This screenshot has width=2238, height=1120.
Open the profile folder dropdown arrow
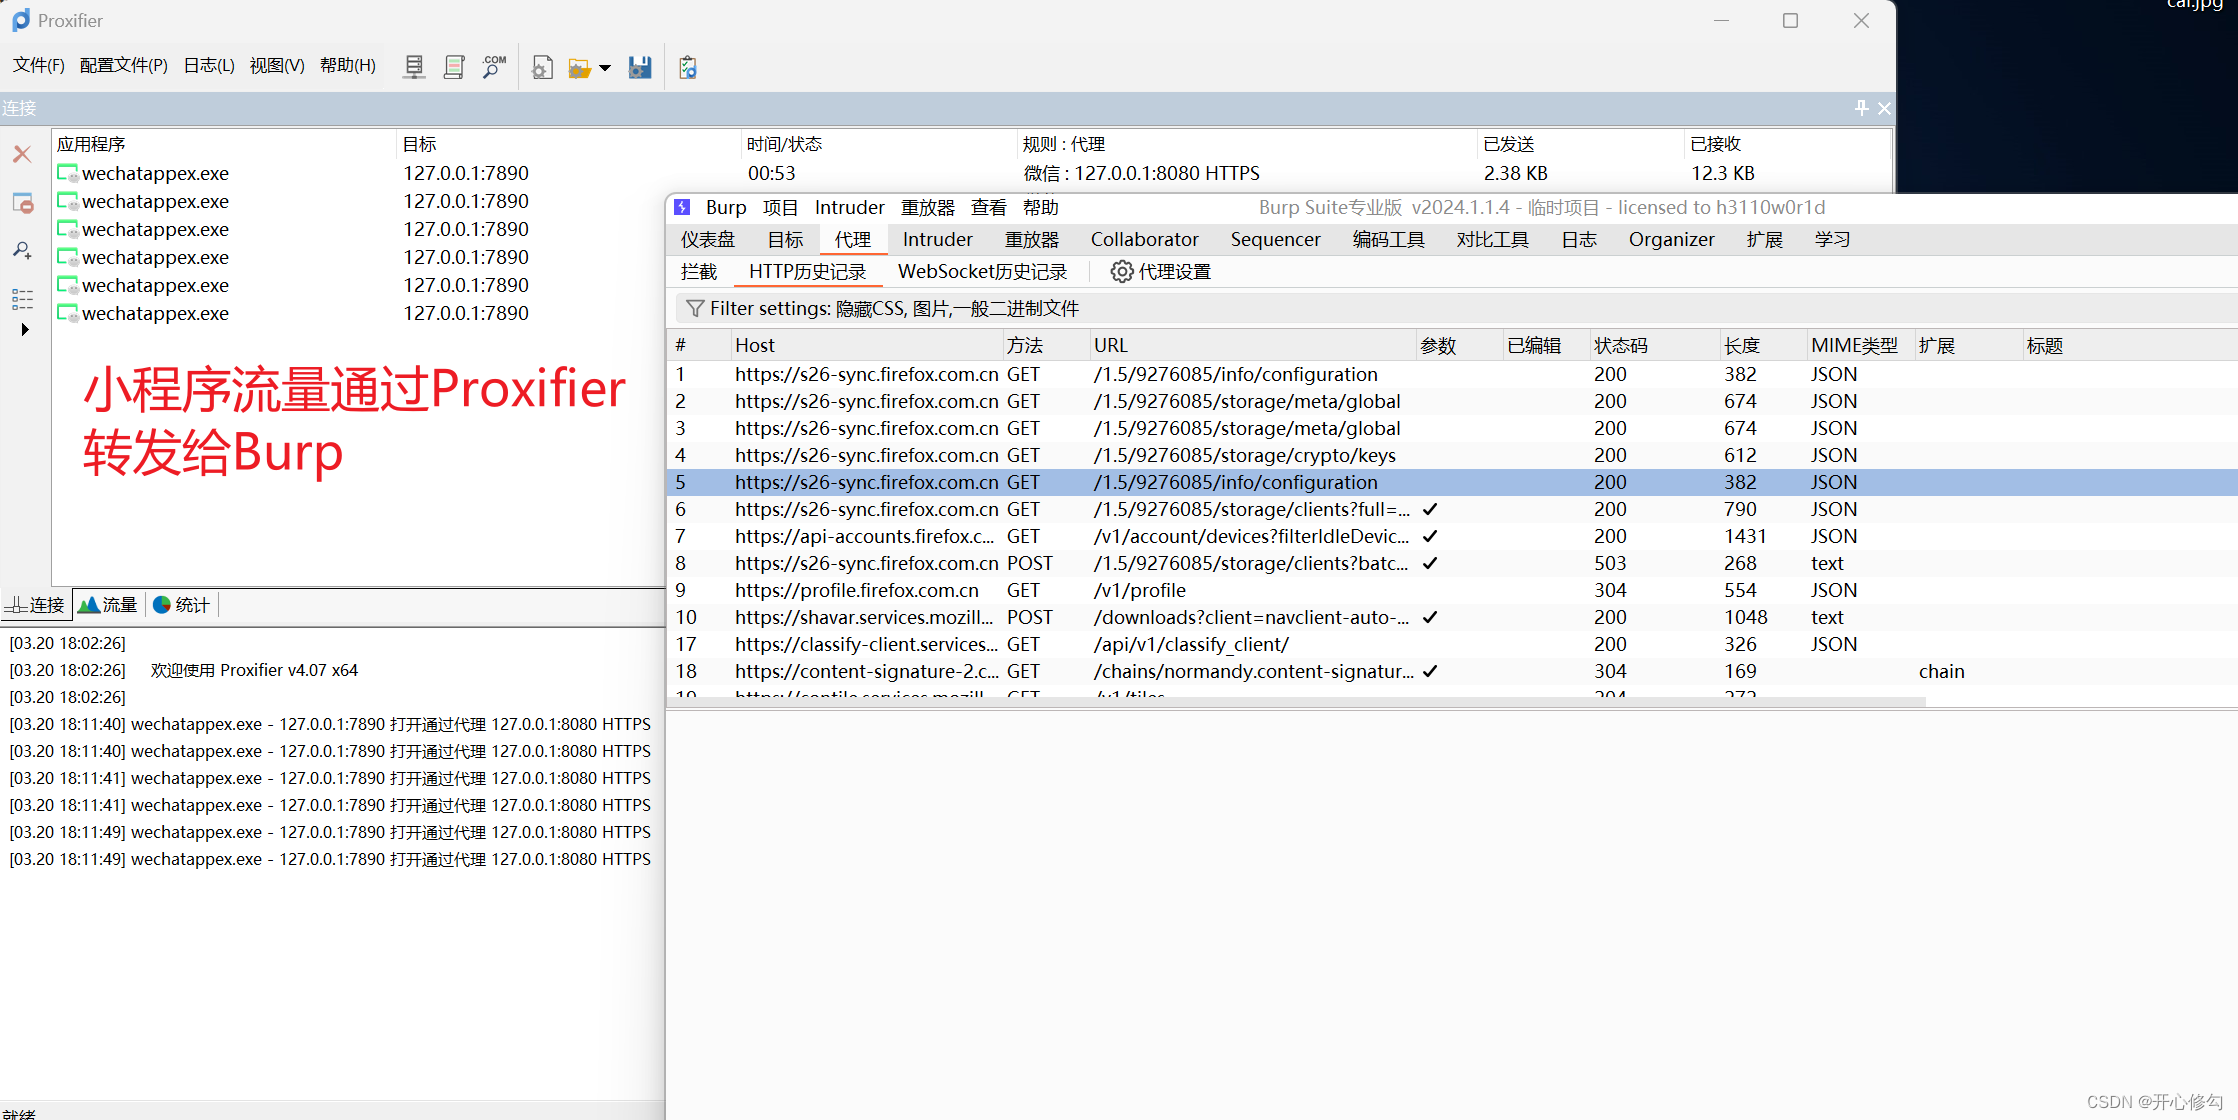point(605,67)
